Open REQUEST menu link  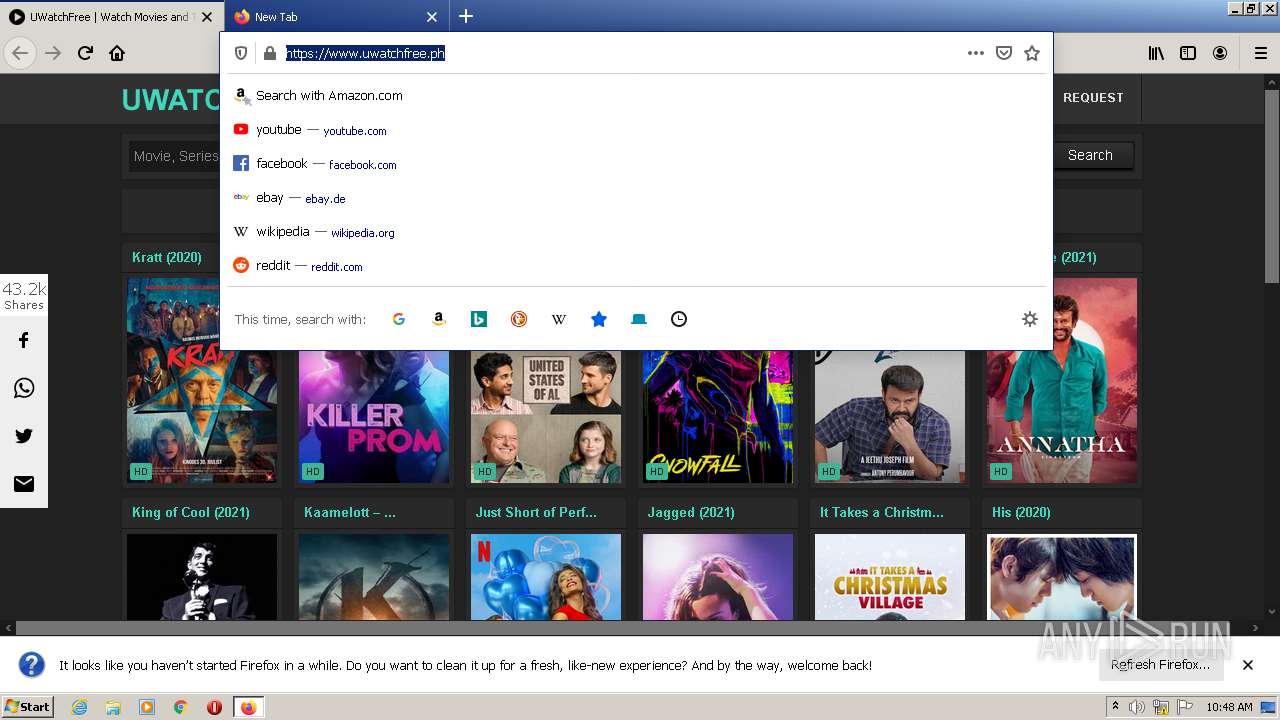(x=1093, y=97)
